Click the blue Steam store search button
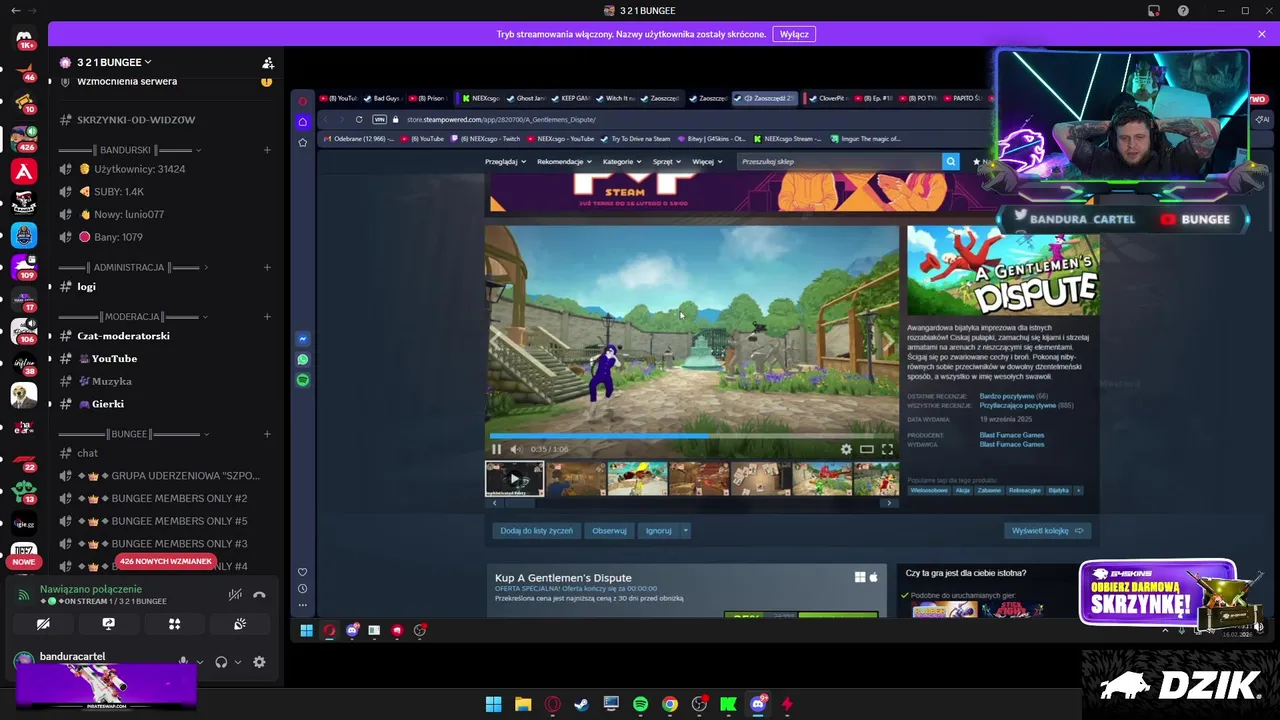Screen dimensions: 1280x720 [950, 161]
